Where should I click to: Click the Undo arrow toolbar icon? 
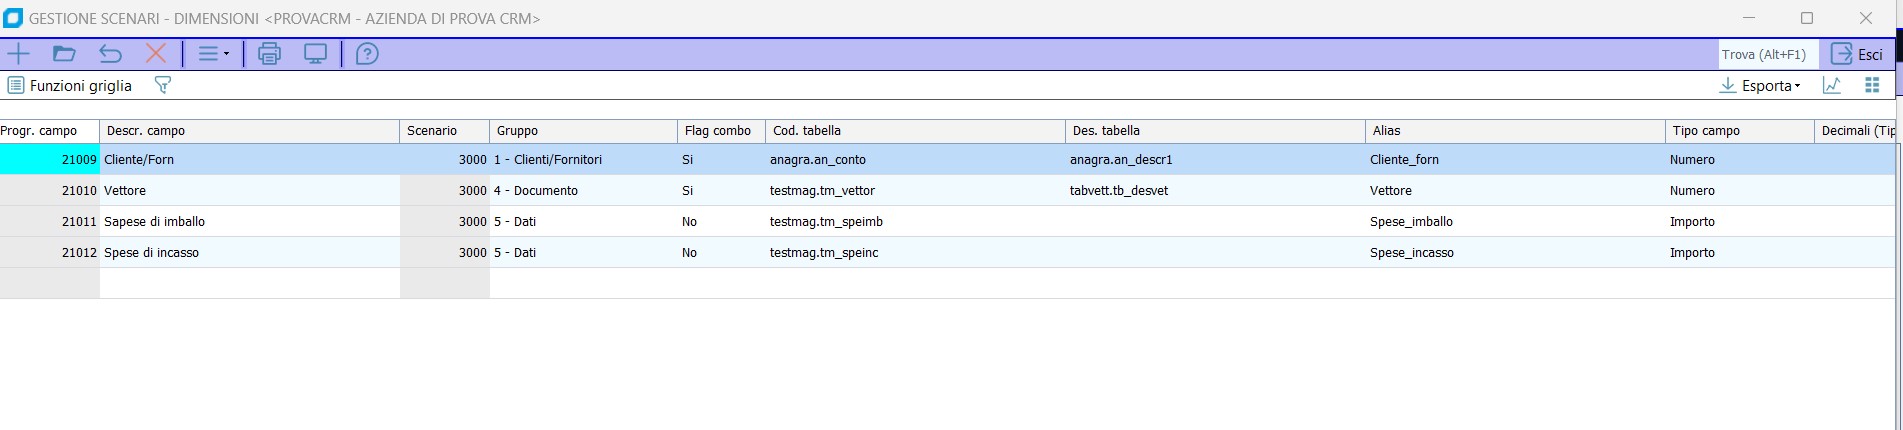coord(110,54)
